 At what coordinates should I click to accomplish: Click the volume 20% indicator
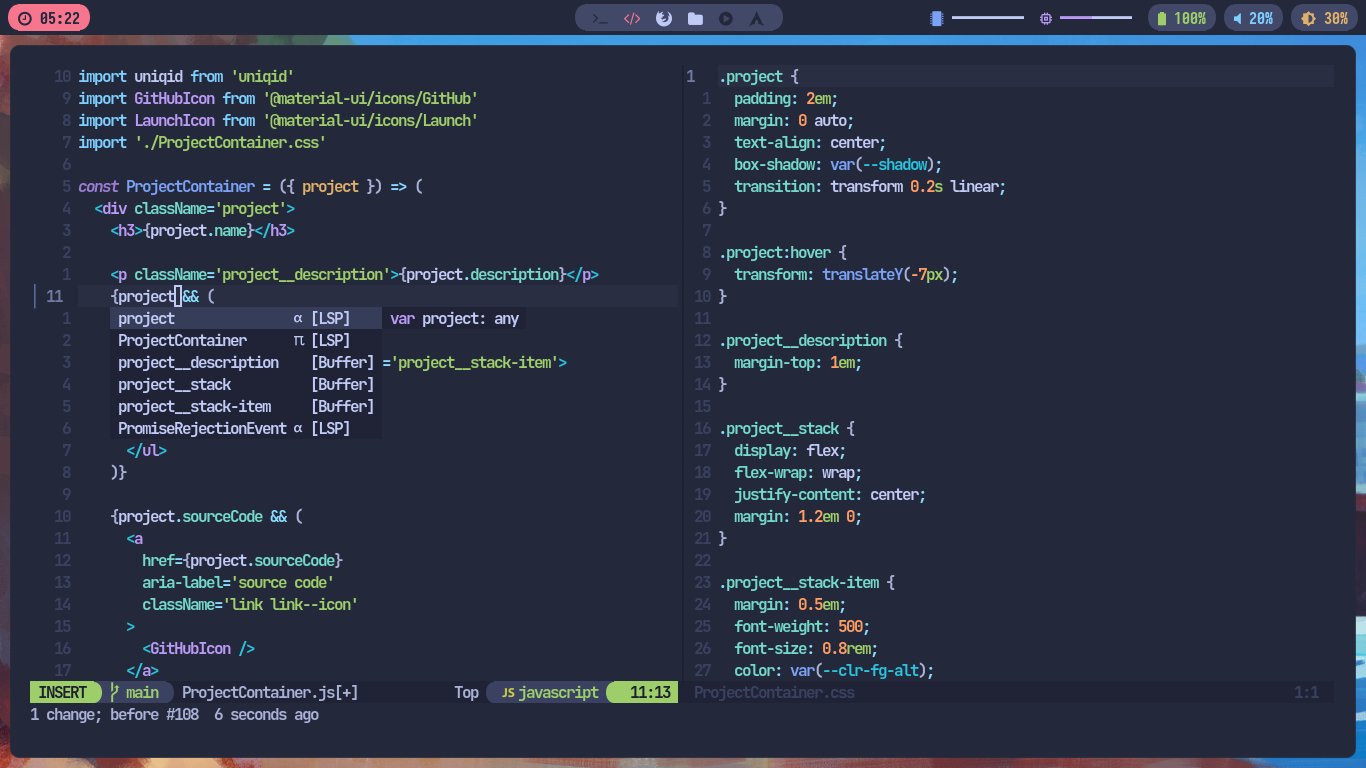1253,18
